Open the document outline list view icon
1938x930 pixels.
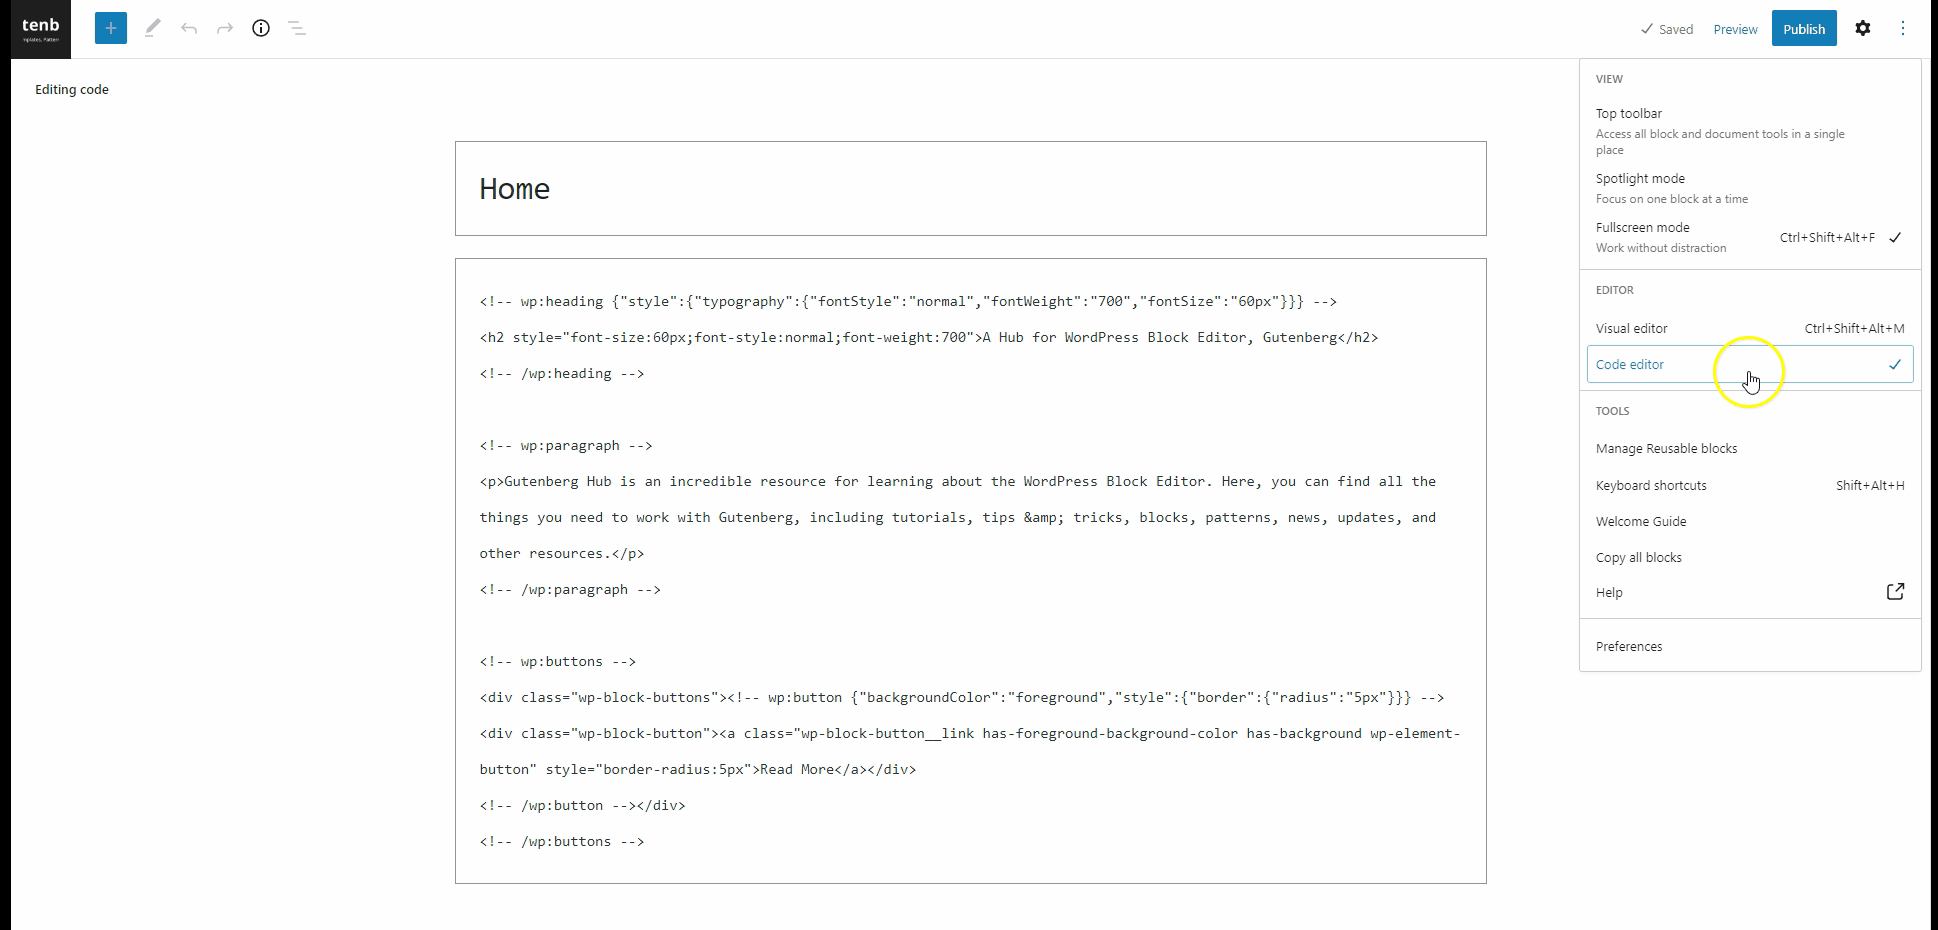click(x=297, y=28)
